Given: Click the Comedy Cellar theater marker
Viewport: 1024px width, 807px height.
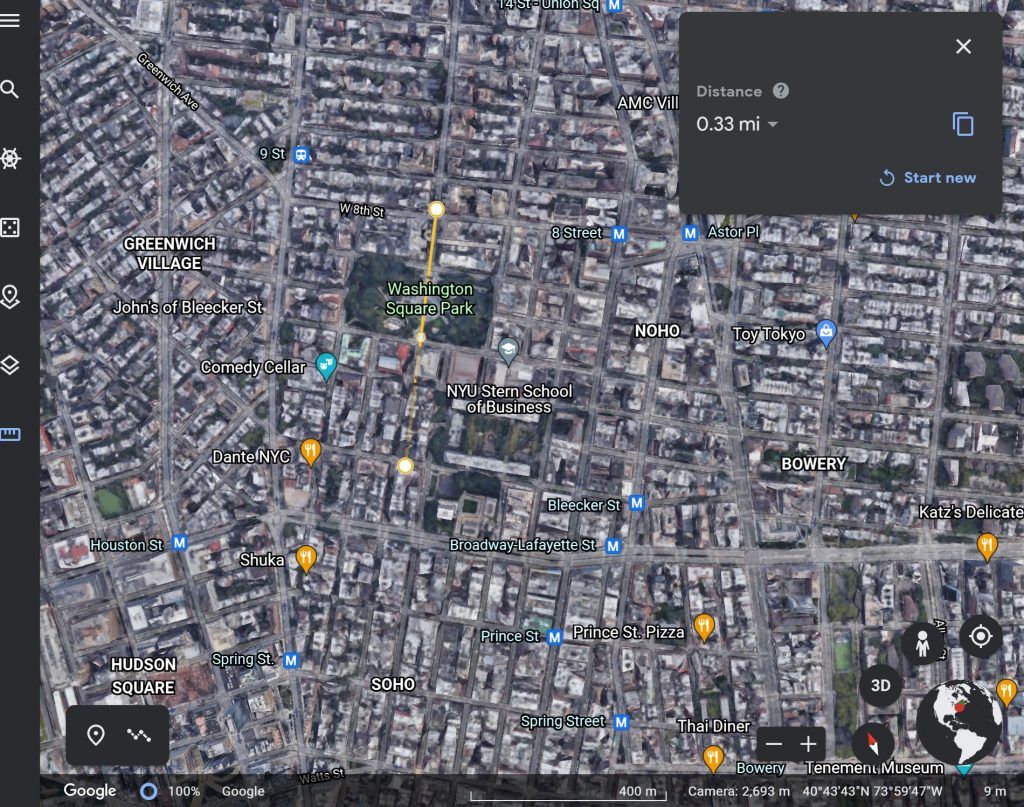Looking at the screenshot, I should point(325,365).
